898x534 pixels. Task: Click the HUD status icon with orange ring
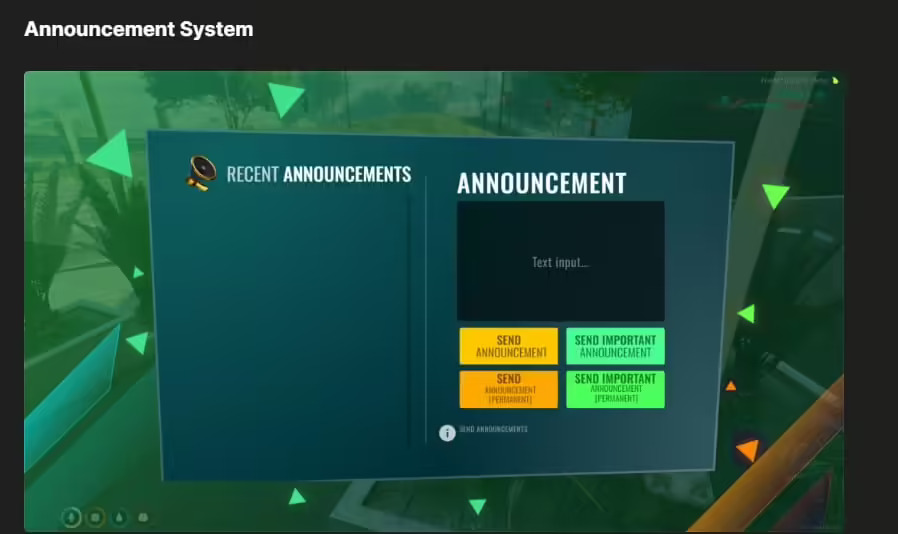[x=95, y=517]
